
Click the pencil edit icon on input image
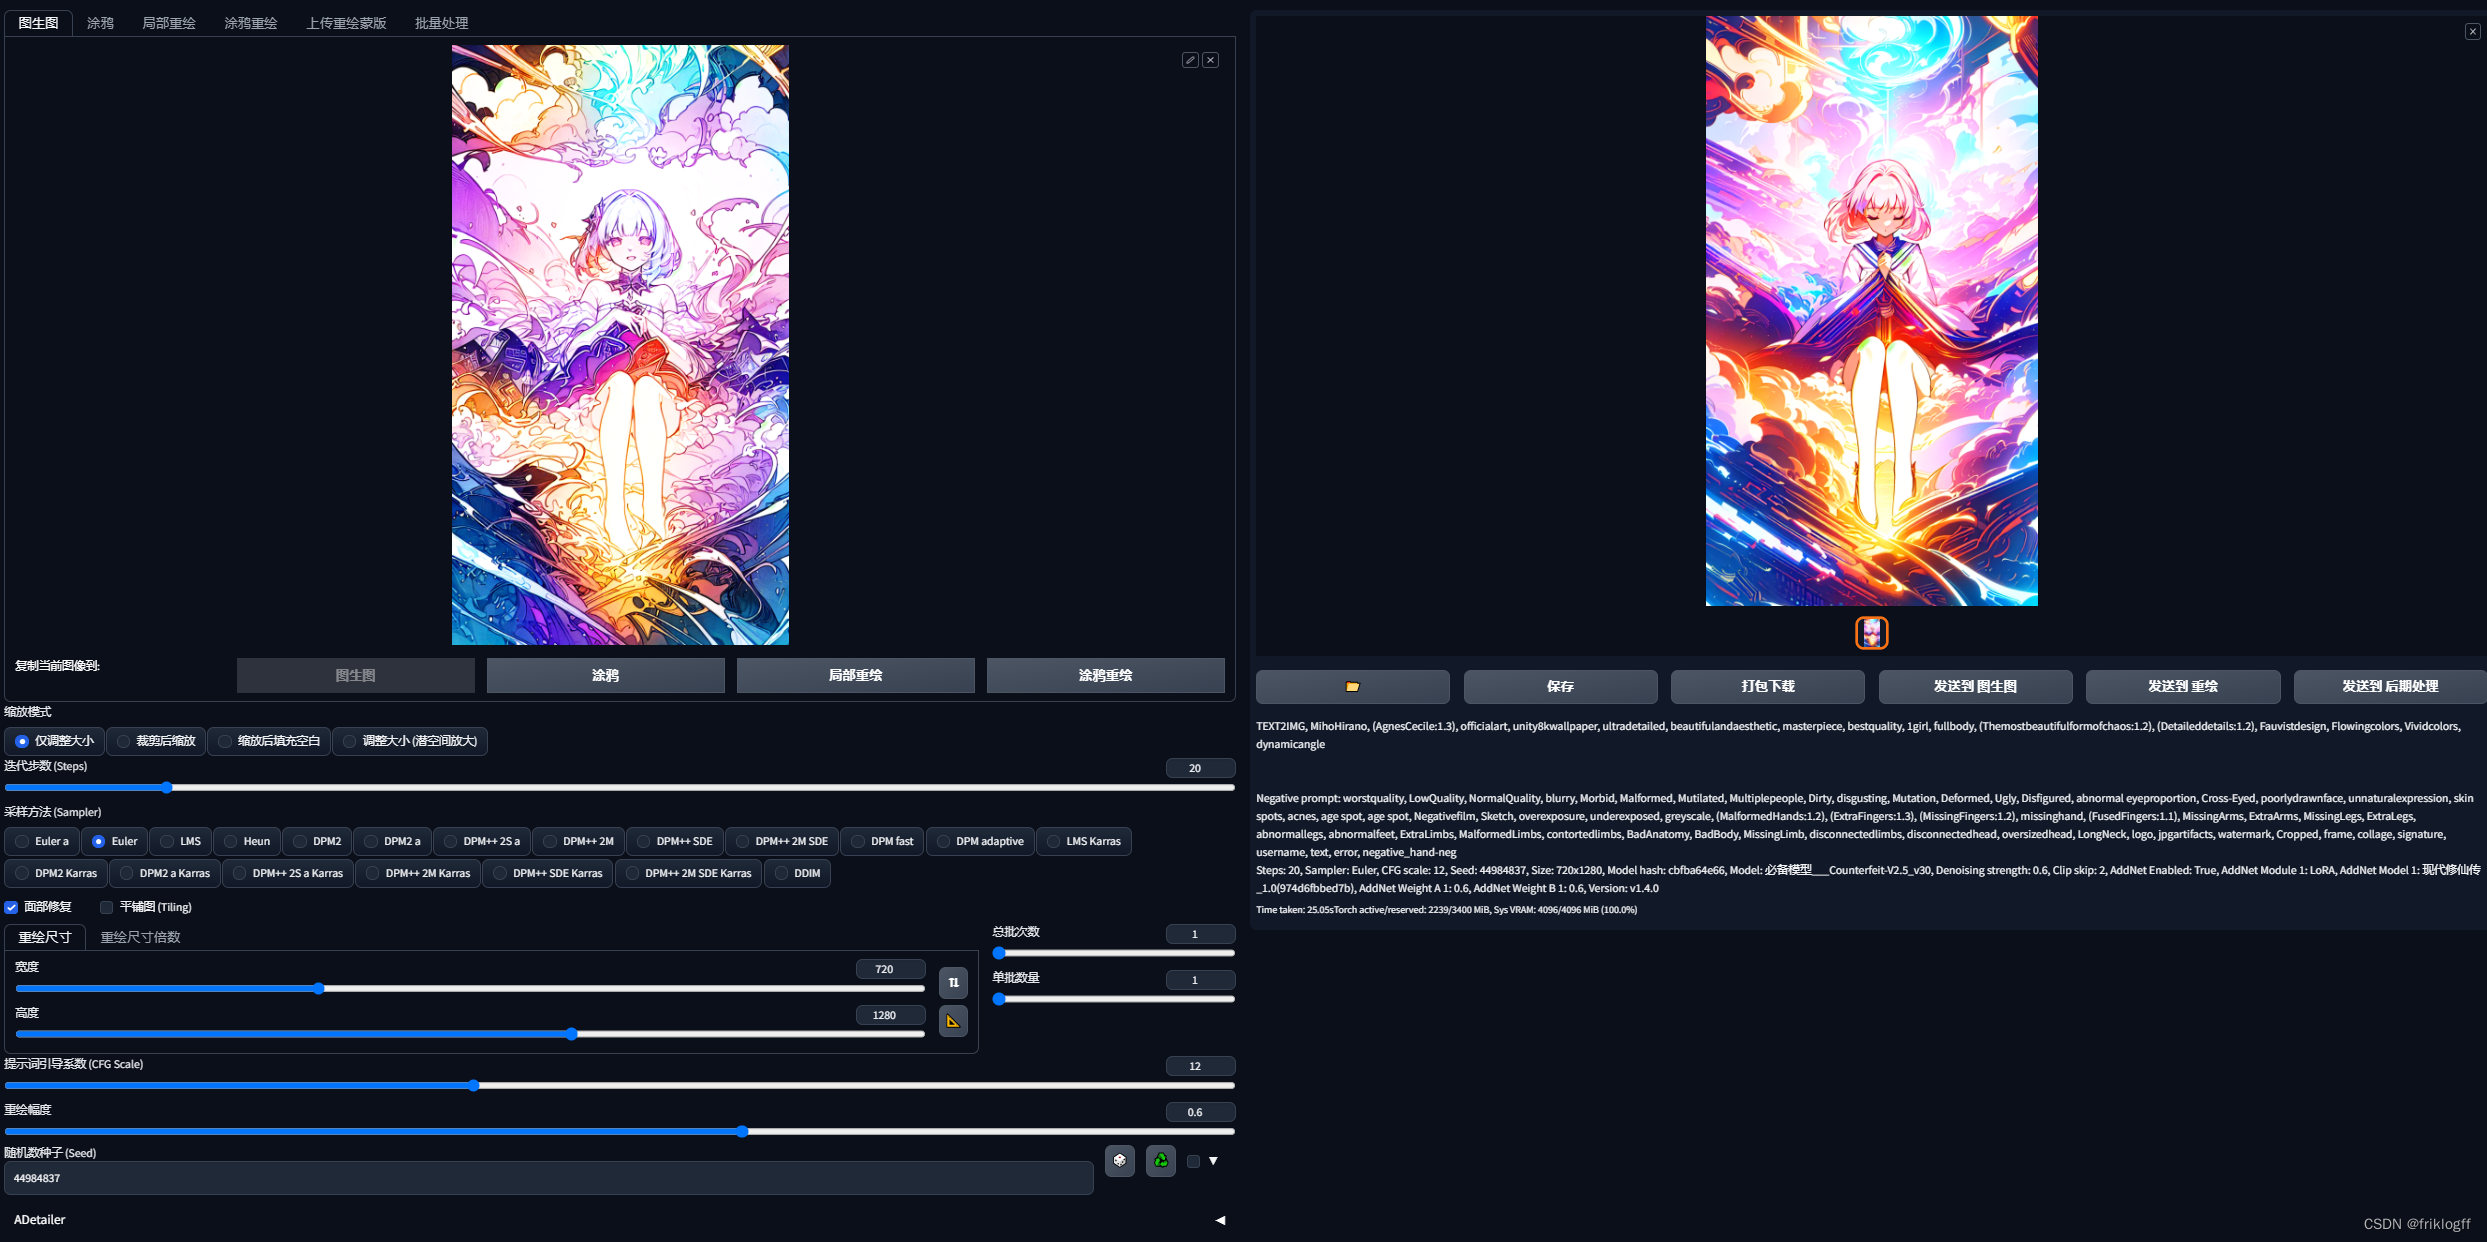coord(1190,60)
